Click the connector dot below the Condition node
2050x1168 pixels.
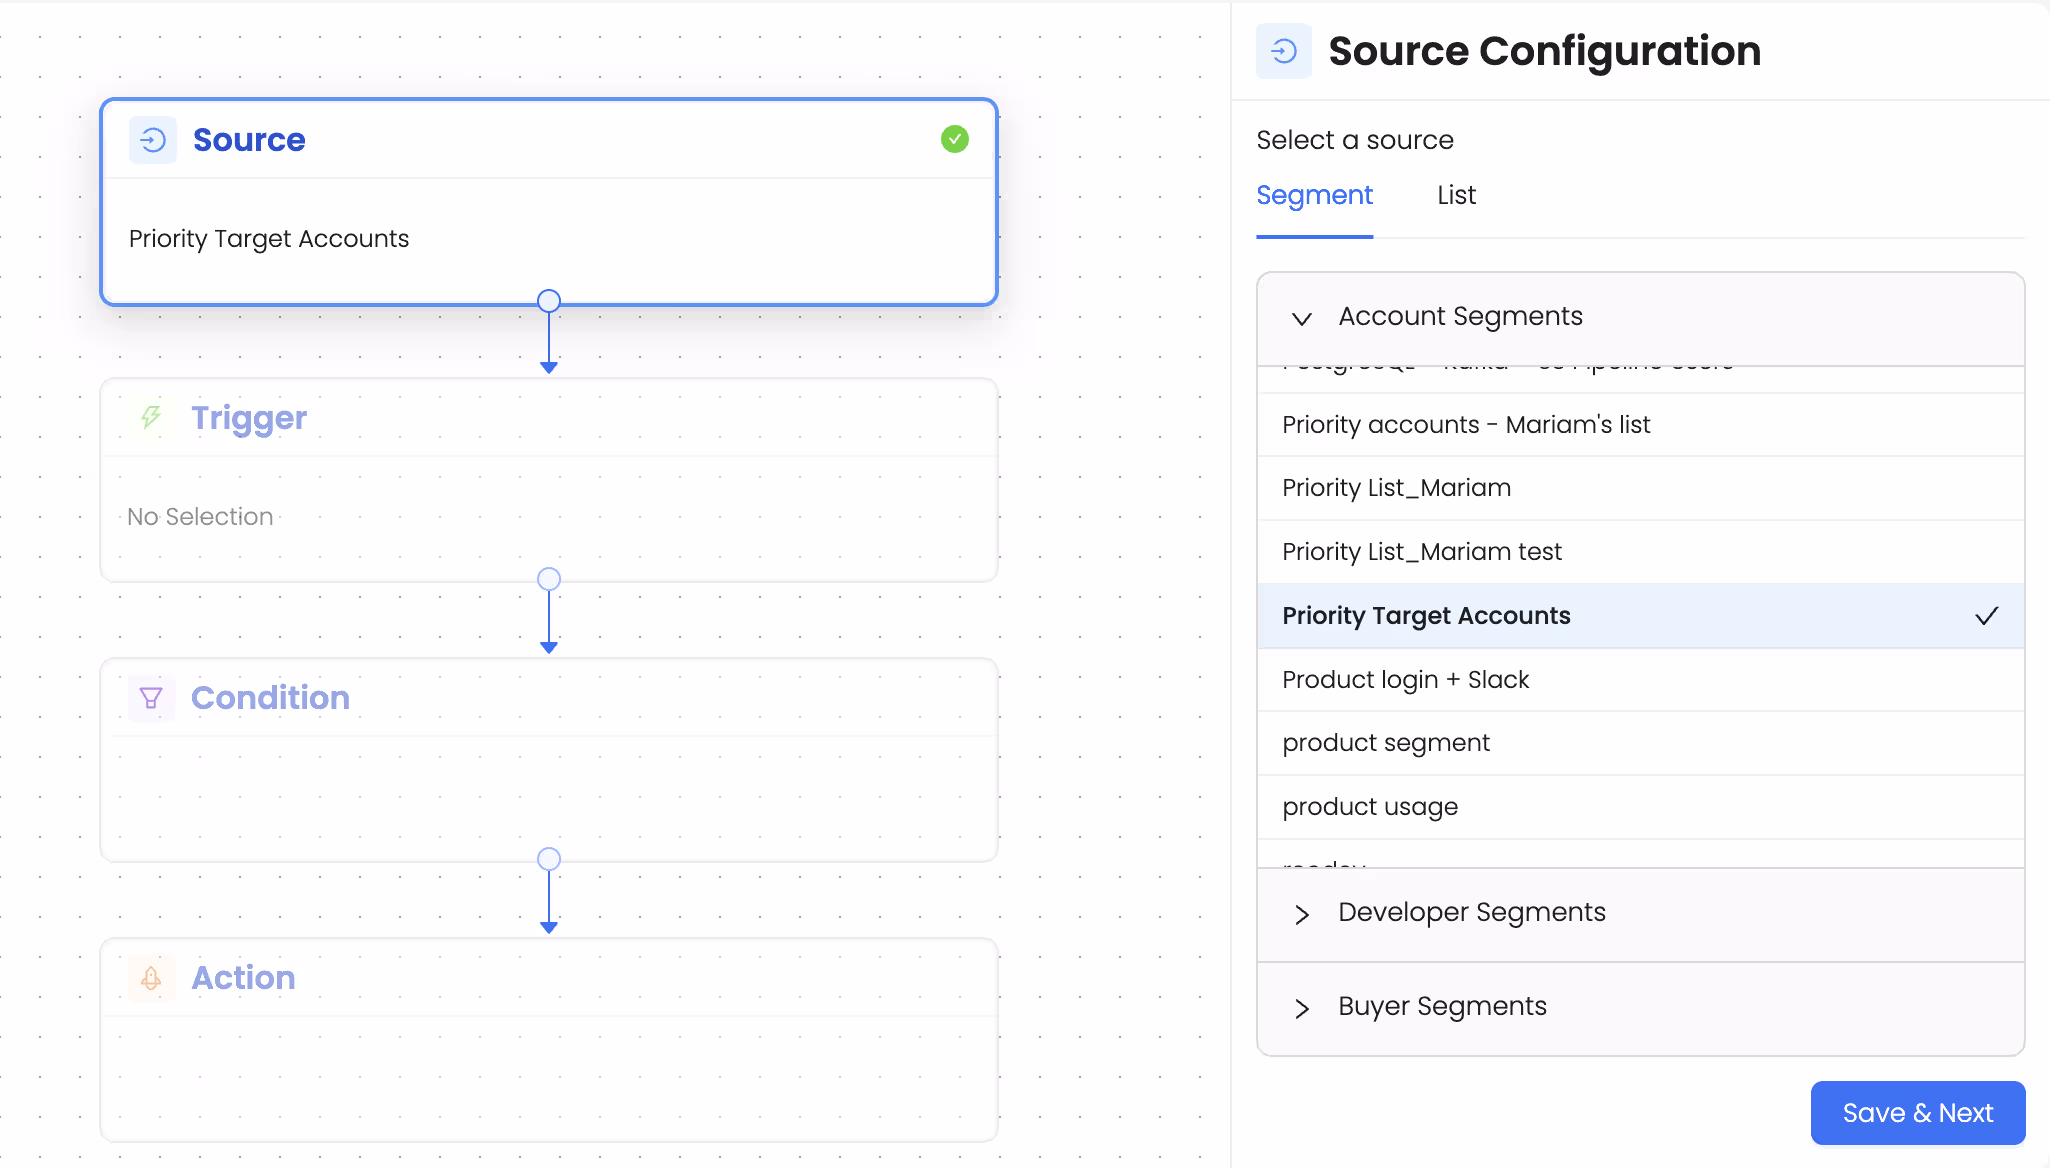548,858
